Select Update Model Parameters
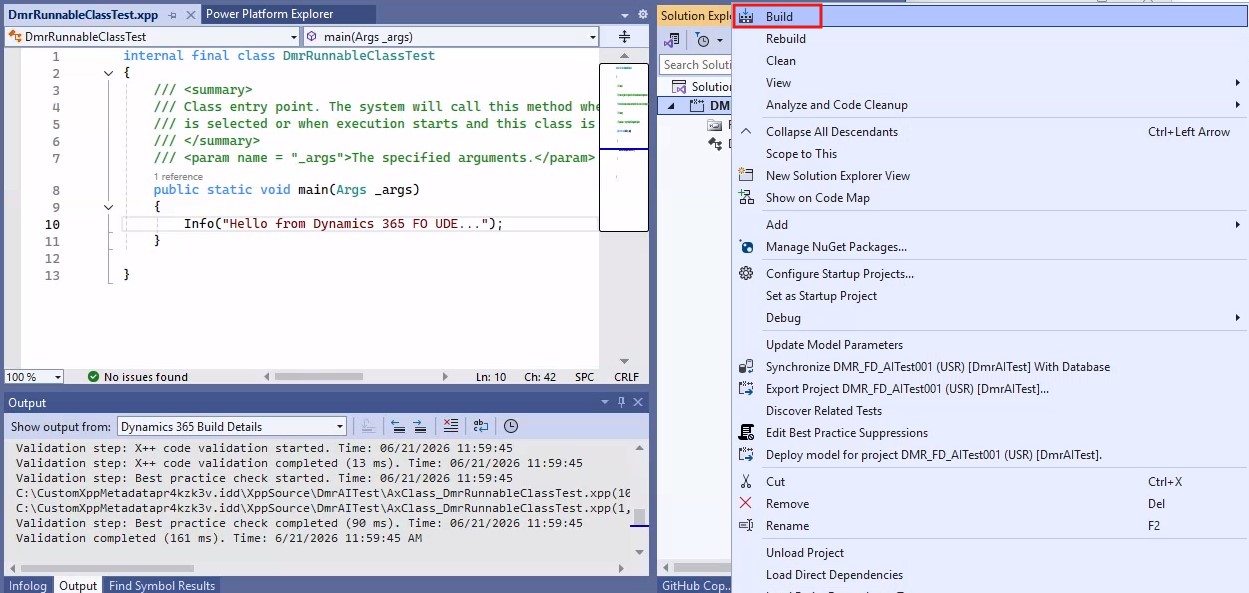The image size is (1249, 593). coord(990,344)
